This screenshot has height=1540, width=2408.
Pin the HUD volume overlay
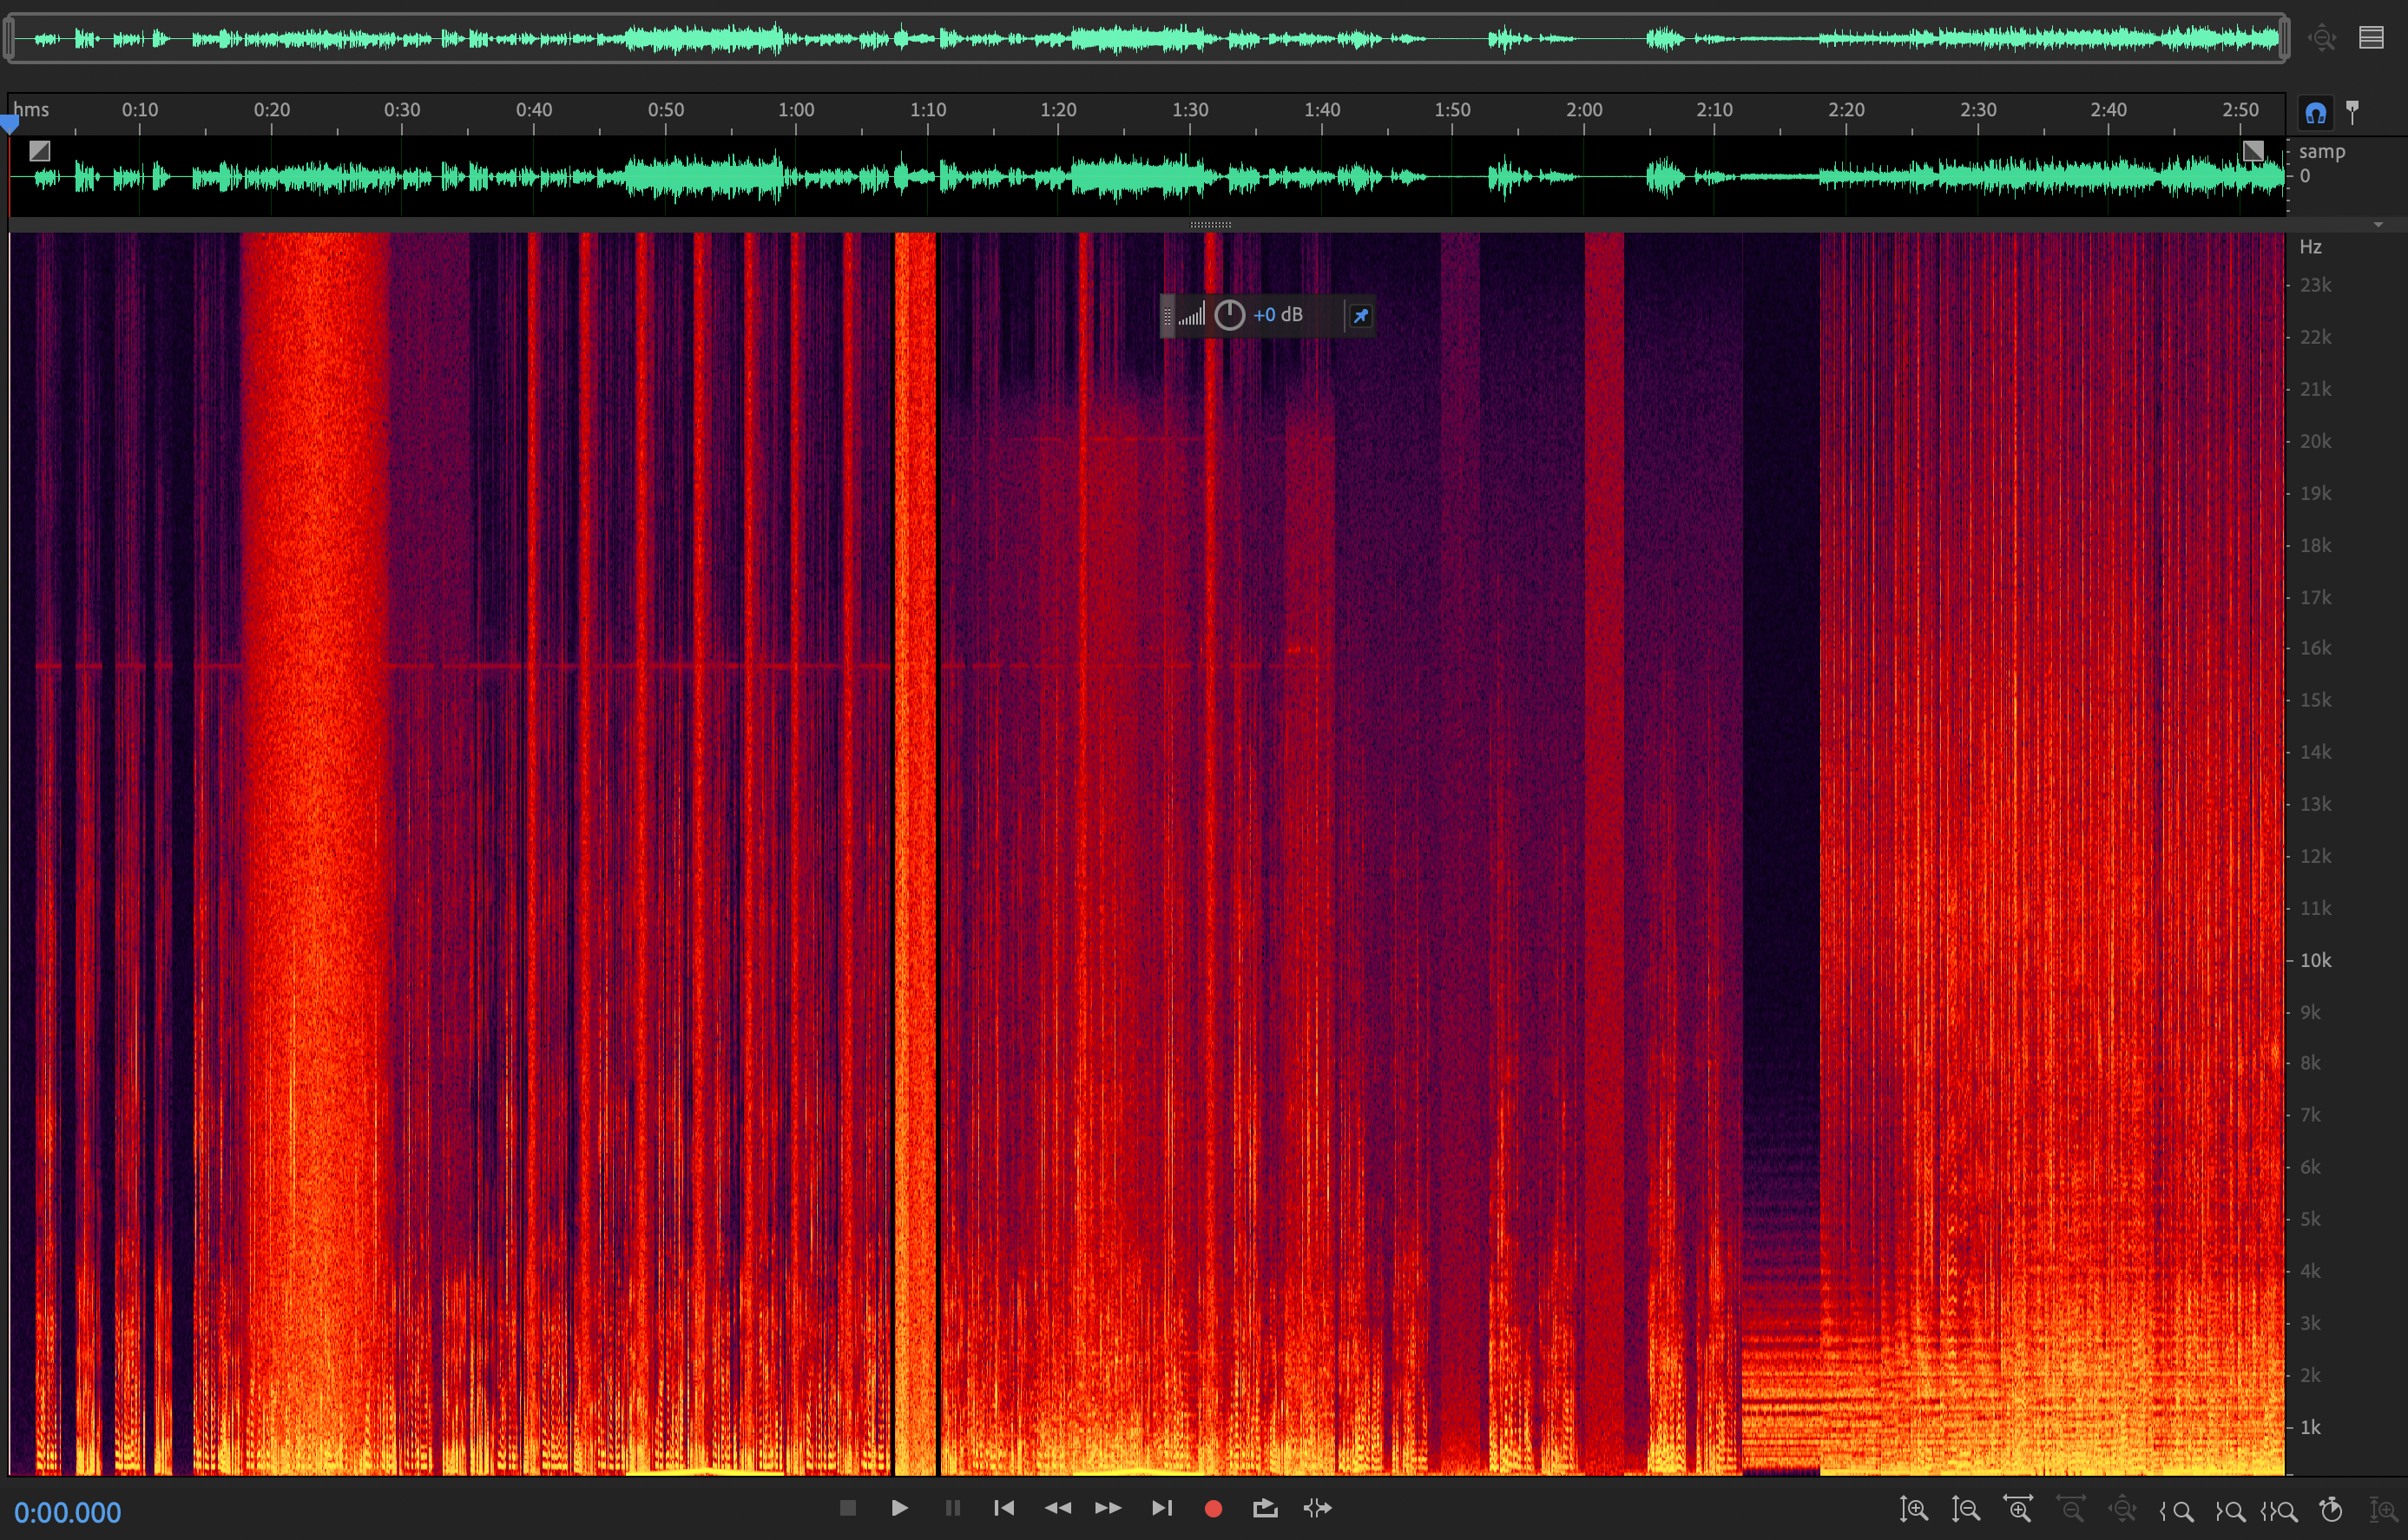coord(1360,316)
